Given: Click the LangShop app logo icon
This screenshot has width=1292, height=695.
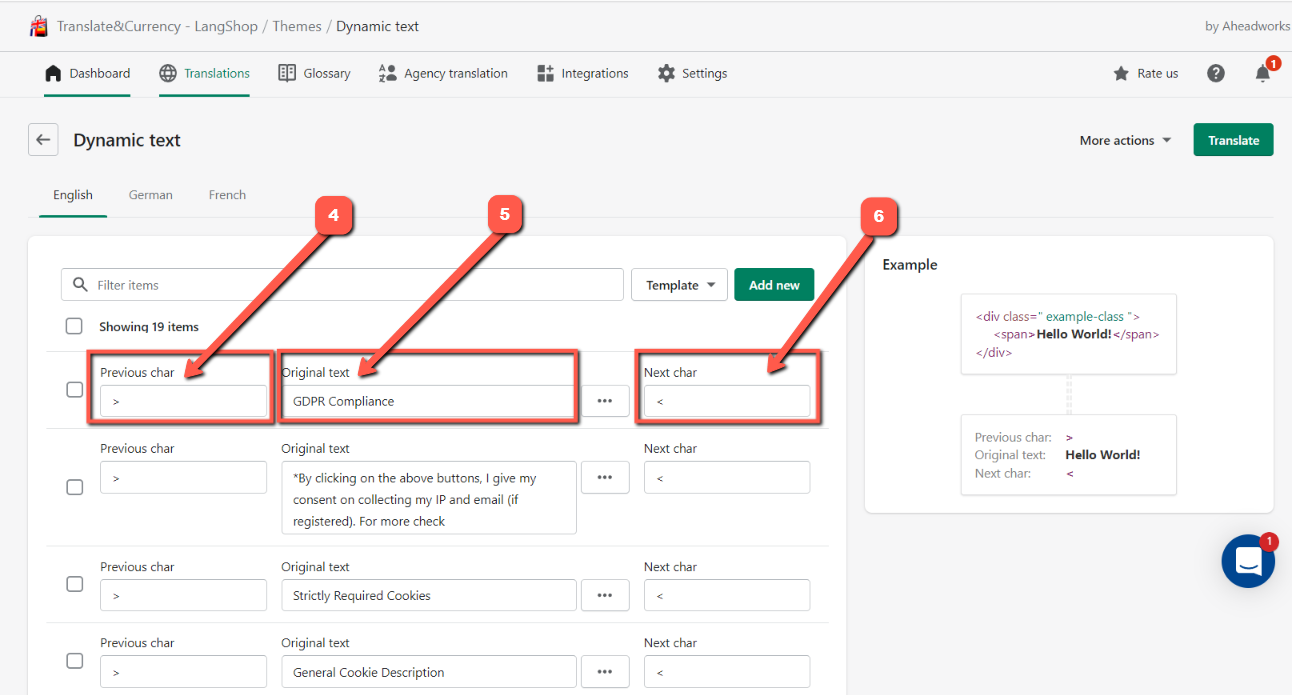Looking at the screenshot, I should click(38, 26).
